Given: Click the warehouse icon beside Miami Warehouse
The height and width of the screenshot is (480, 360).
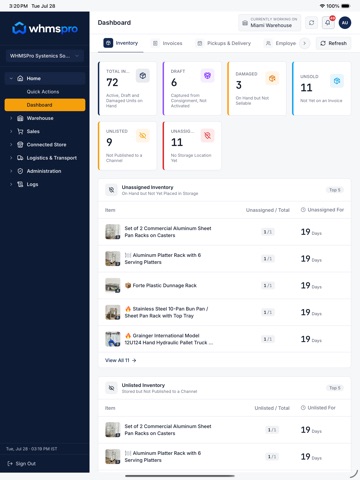Looking at the screenshot, I should 245,23.
